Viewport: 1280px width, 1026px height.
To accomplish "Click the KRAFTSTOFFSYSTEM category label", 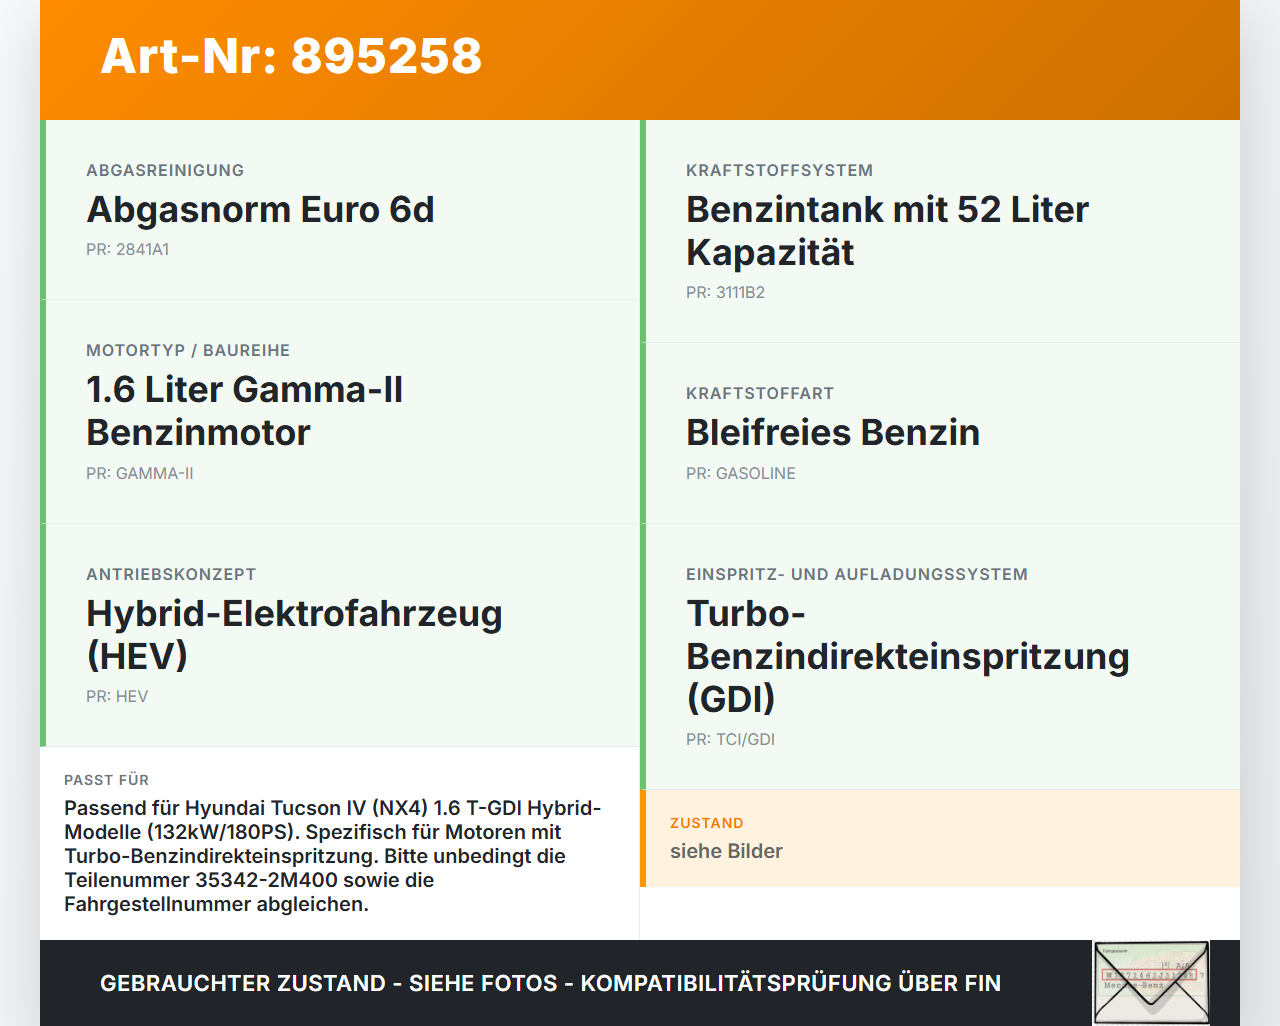I will tap(780, 171).
